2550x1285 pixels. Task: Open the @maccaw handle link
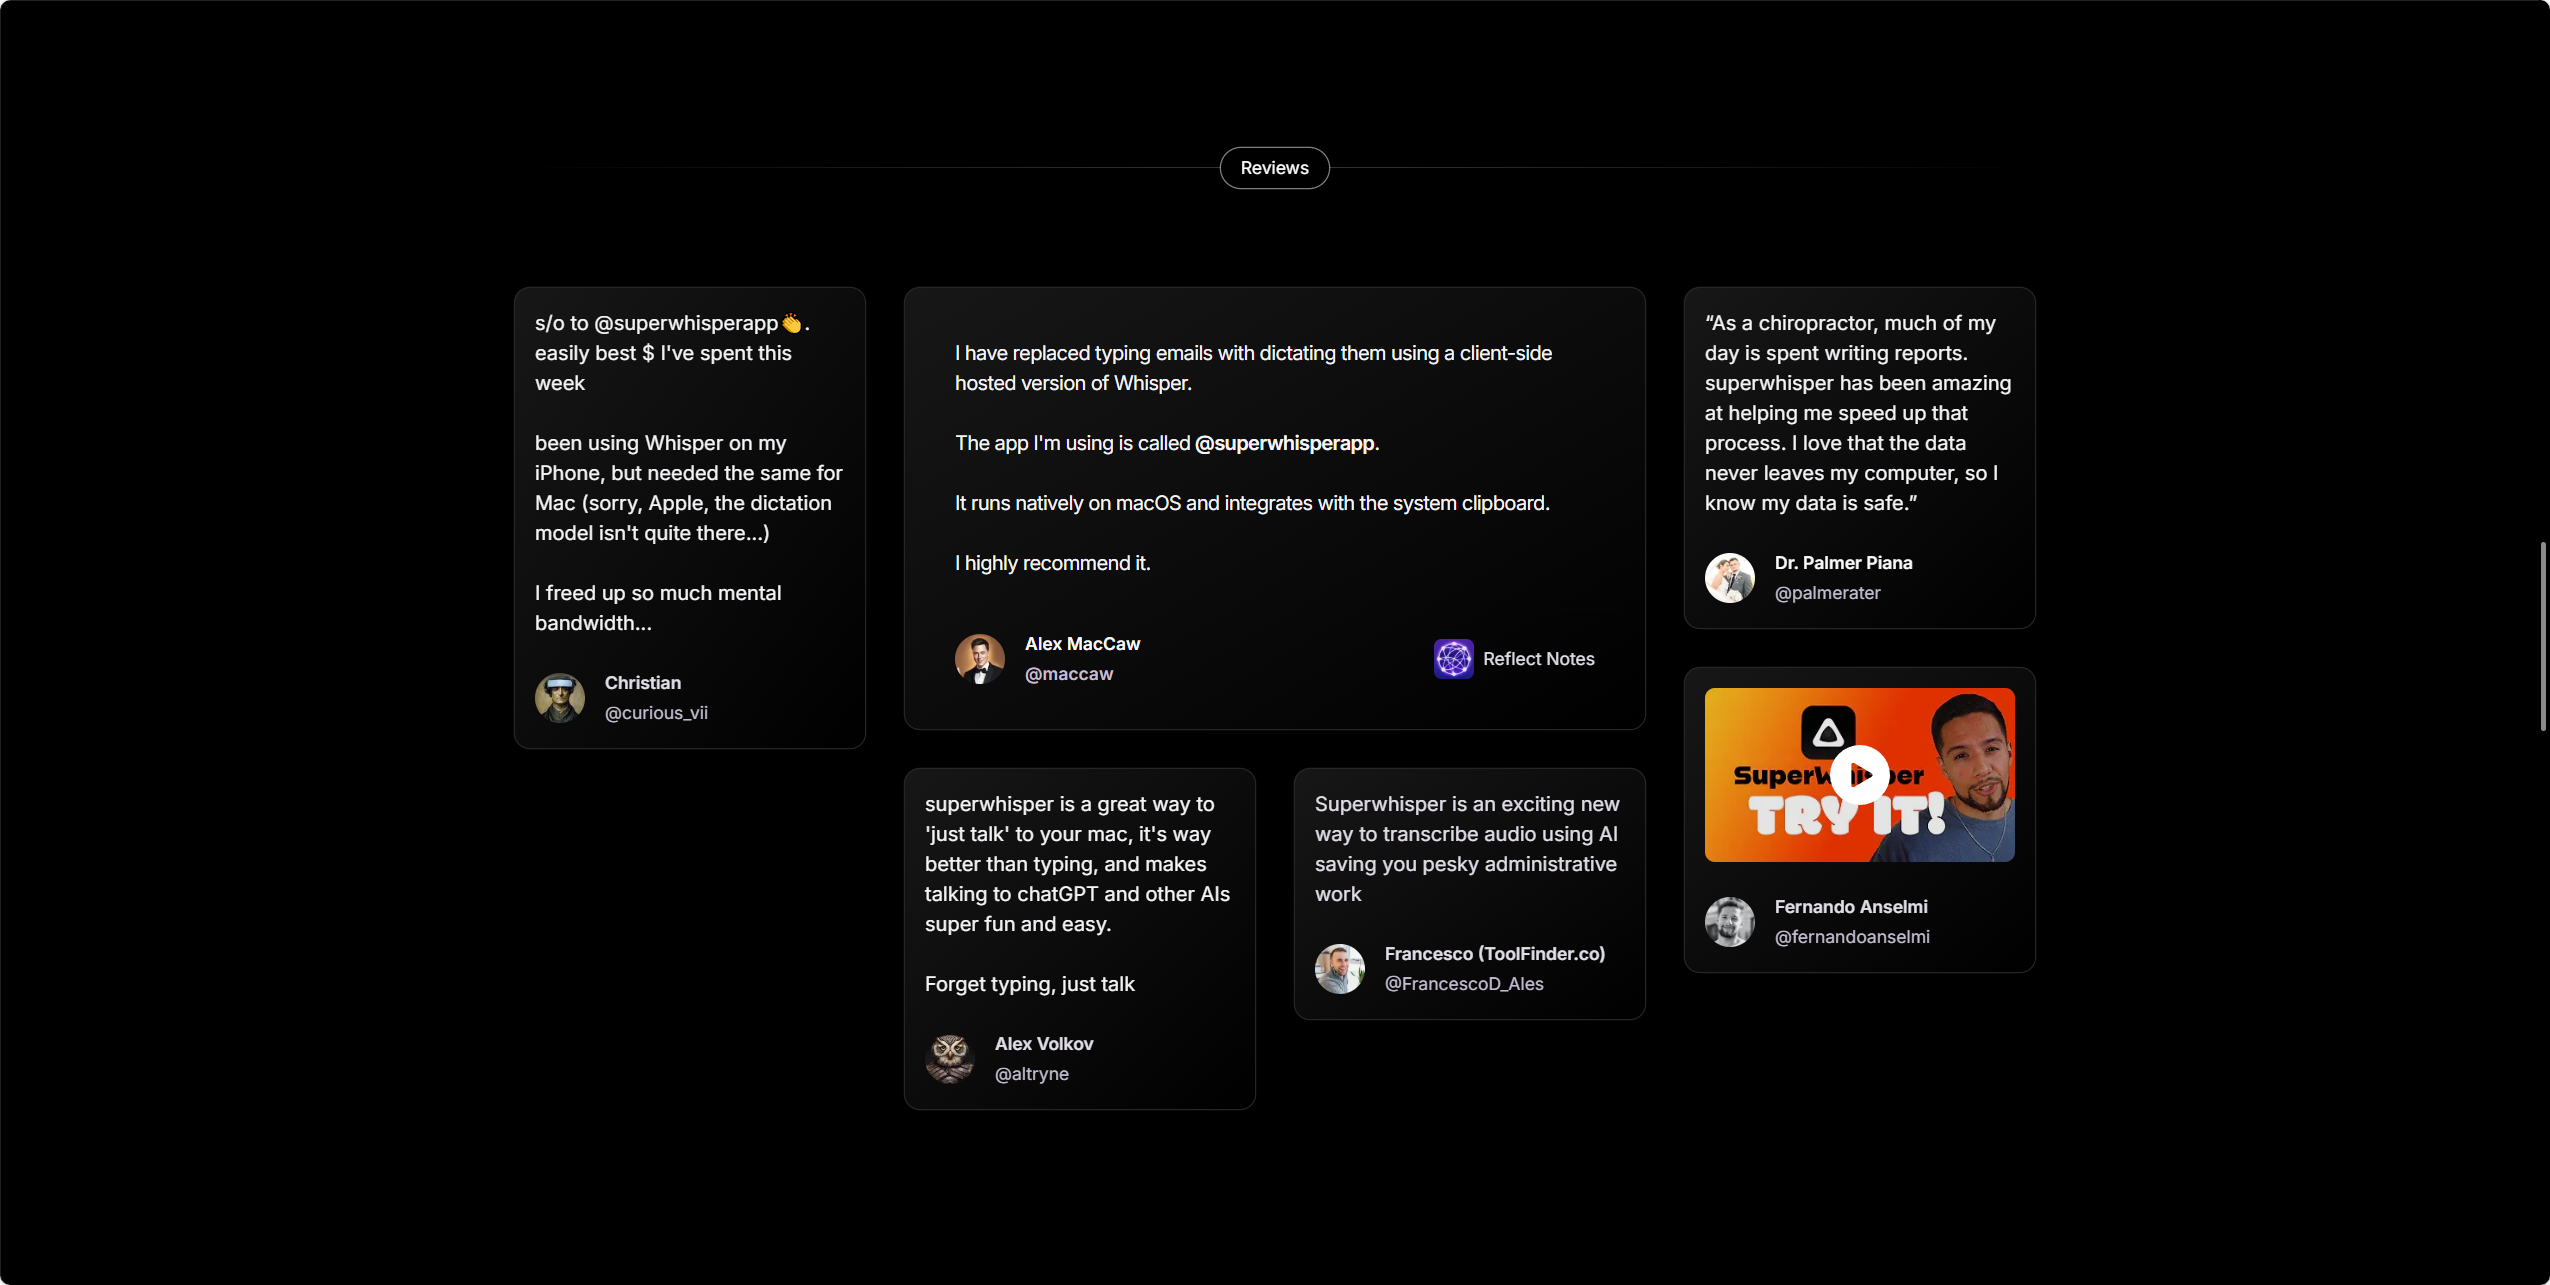1069,674
